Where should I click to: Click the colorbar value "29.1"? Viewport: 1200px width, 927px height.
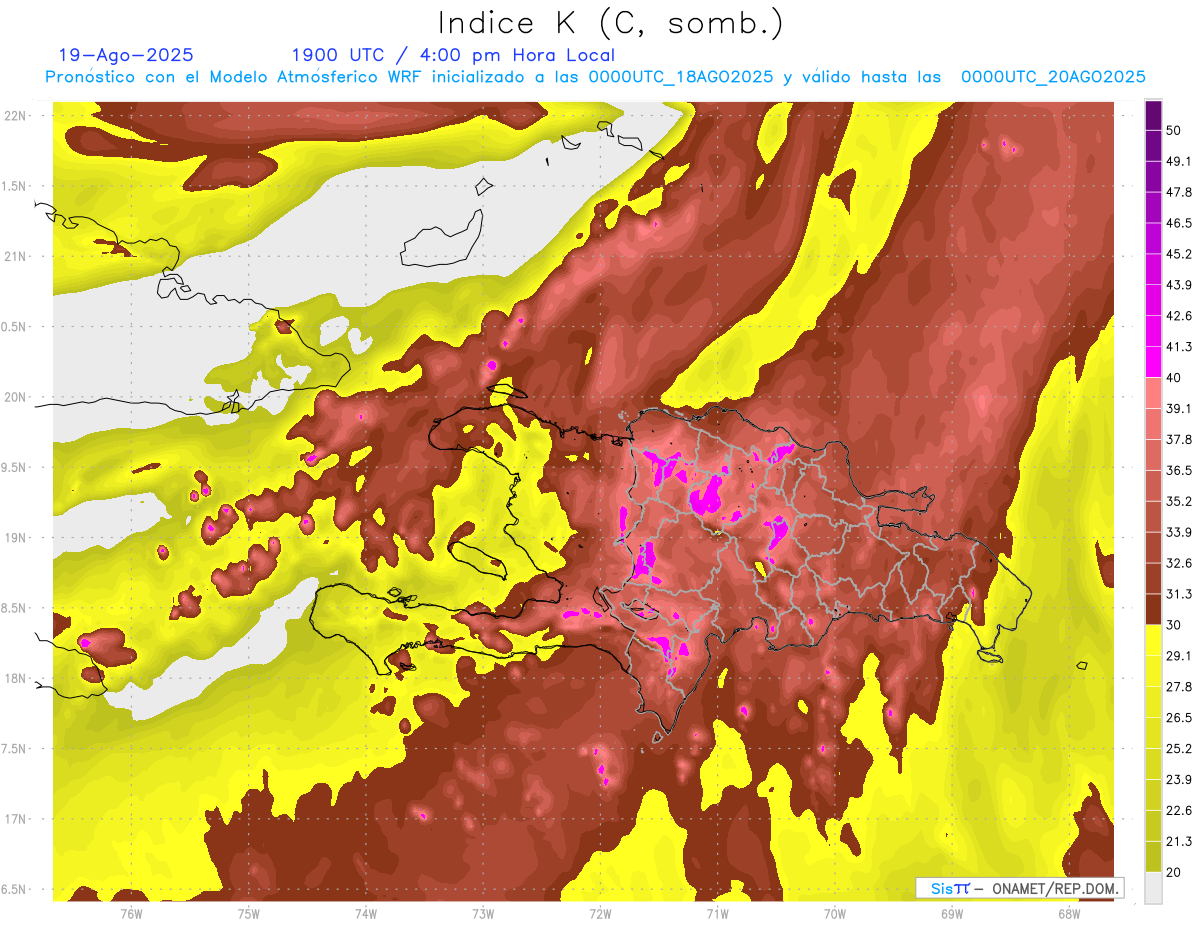1179,656
